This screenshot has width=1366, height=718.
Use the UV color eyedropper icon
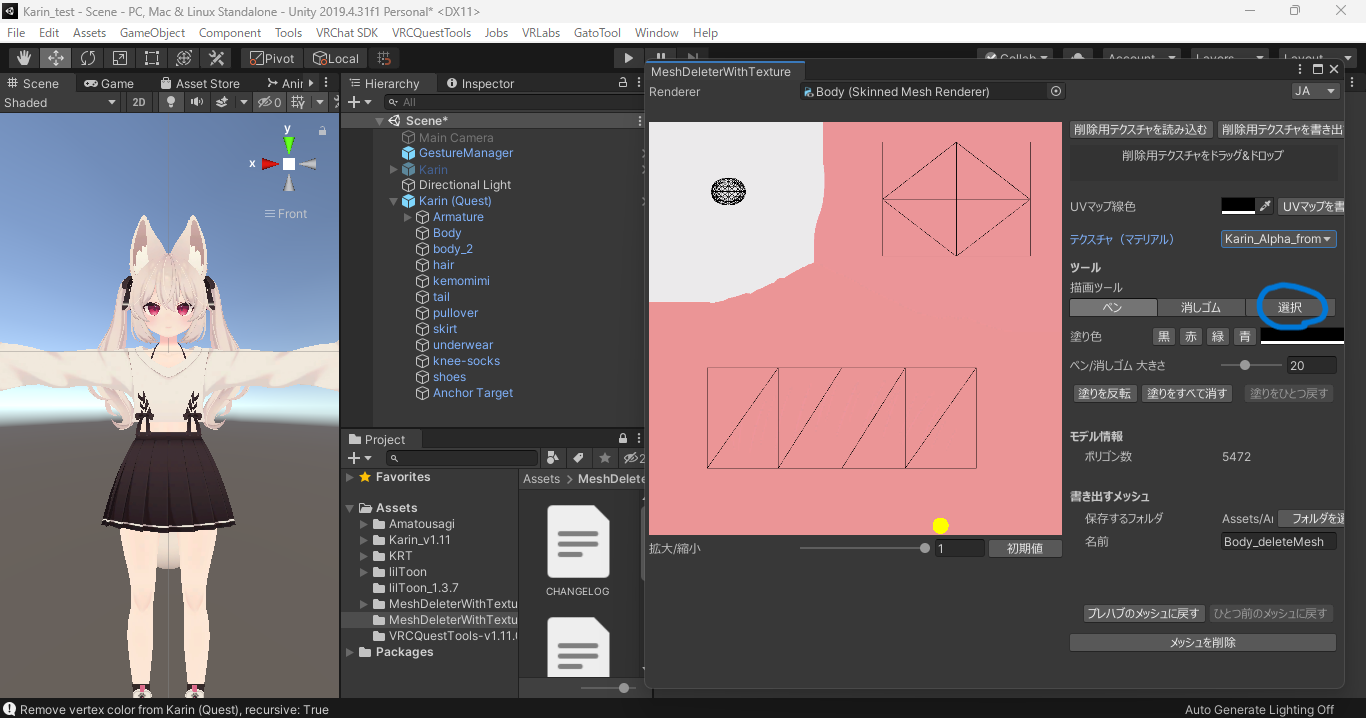point(1265,206)
